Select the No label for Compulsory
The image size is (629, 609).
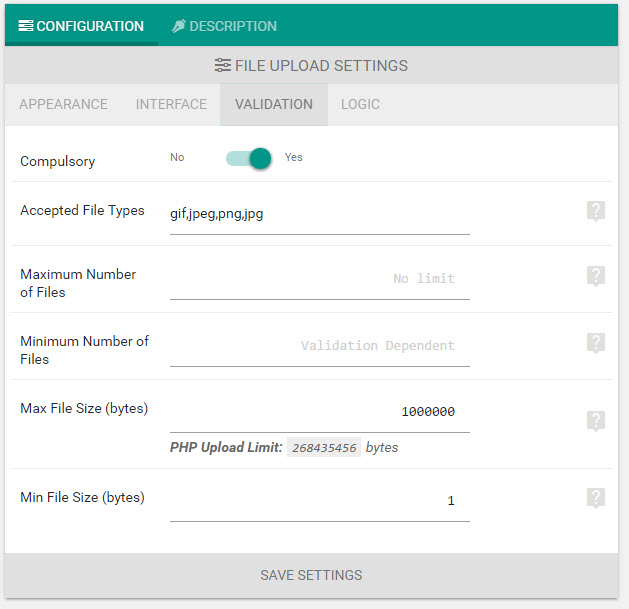pyautogui.click(x=177, y=157)
